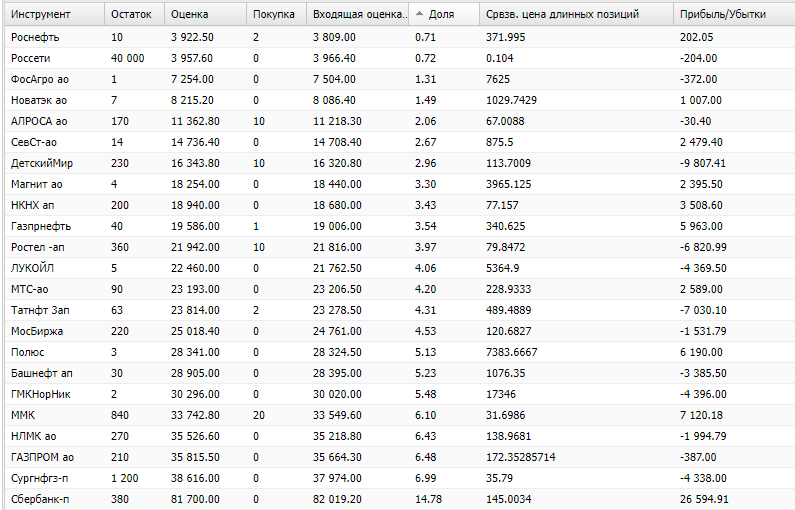795x510 pixels.
Task: Select the ДетскийМир instrument
Action: pos(42,163)
